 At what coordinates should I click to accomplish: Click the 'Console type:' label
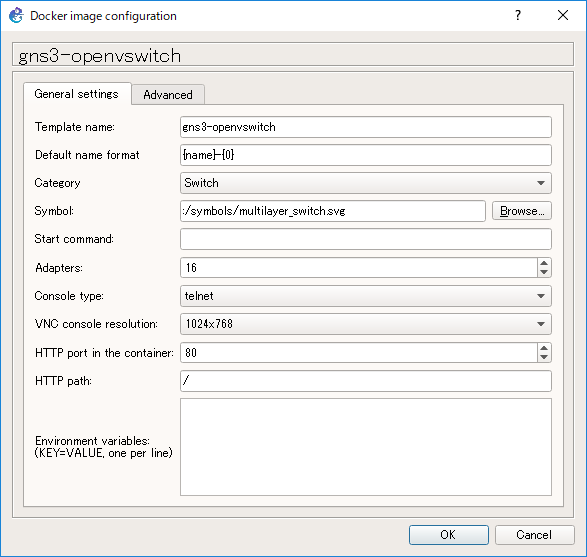coord(69,296)
